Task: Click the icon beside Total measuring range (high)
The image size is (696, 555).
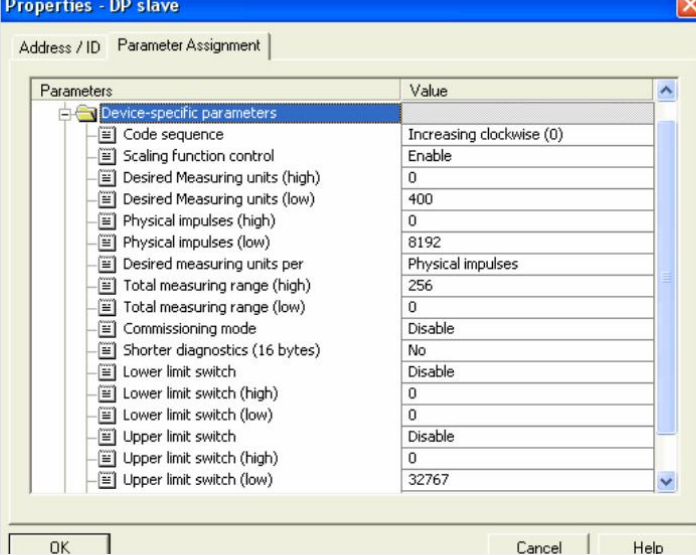Action: (107, 286)
